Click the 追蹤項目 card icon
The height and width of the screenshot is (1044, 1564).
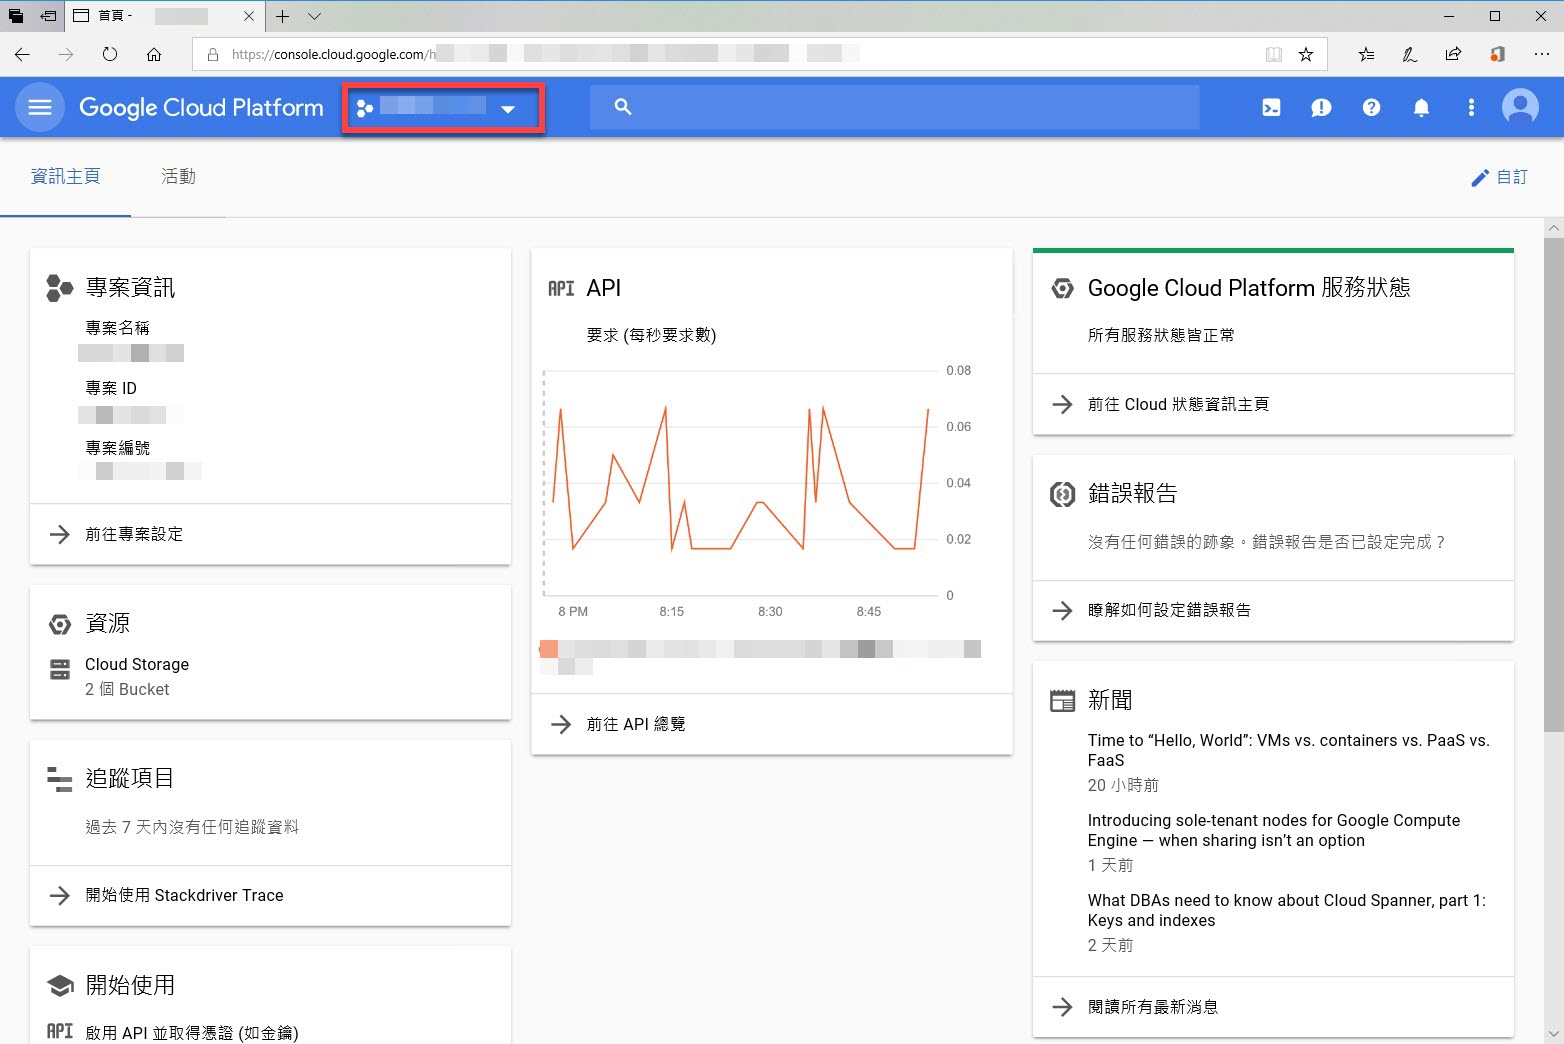tap(60, 779)
